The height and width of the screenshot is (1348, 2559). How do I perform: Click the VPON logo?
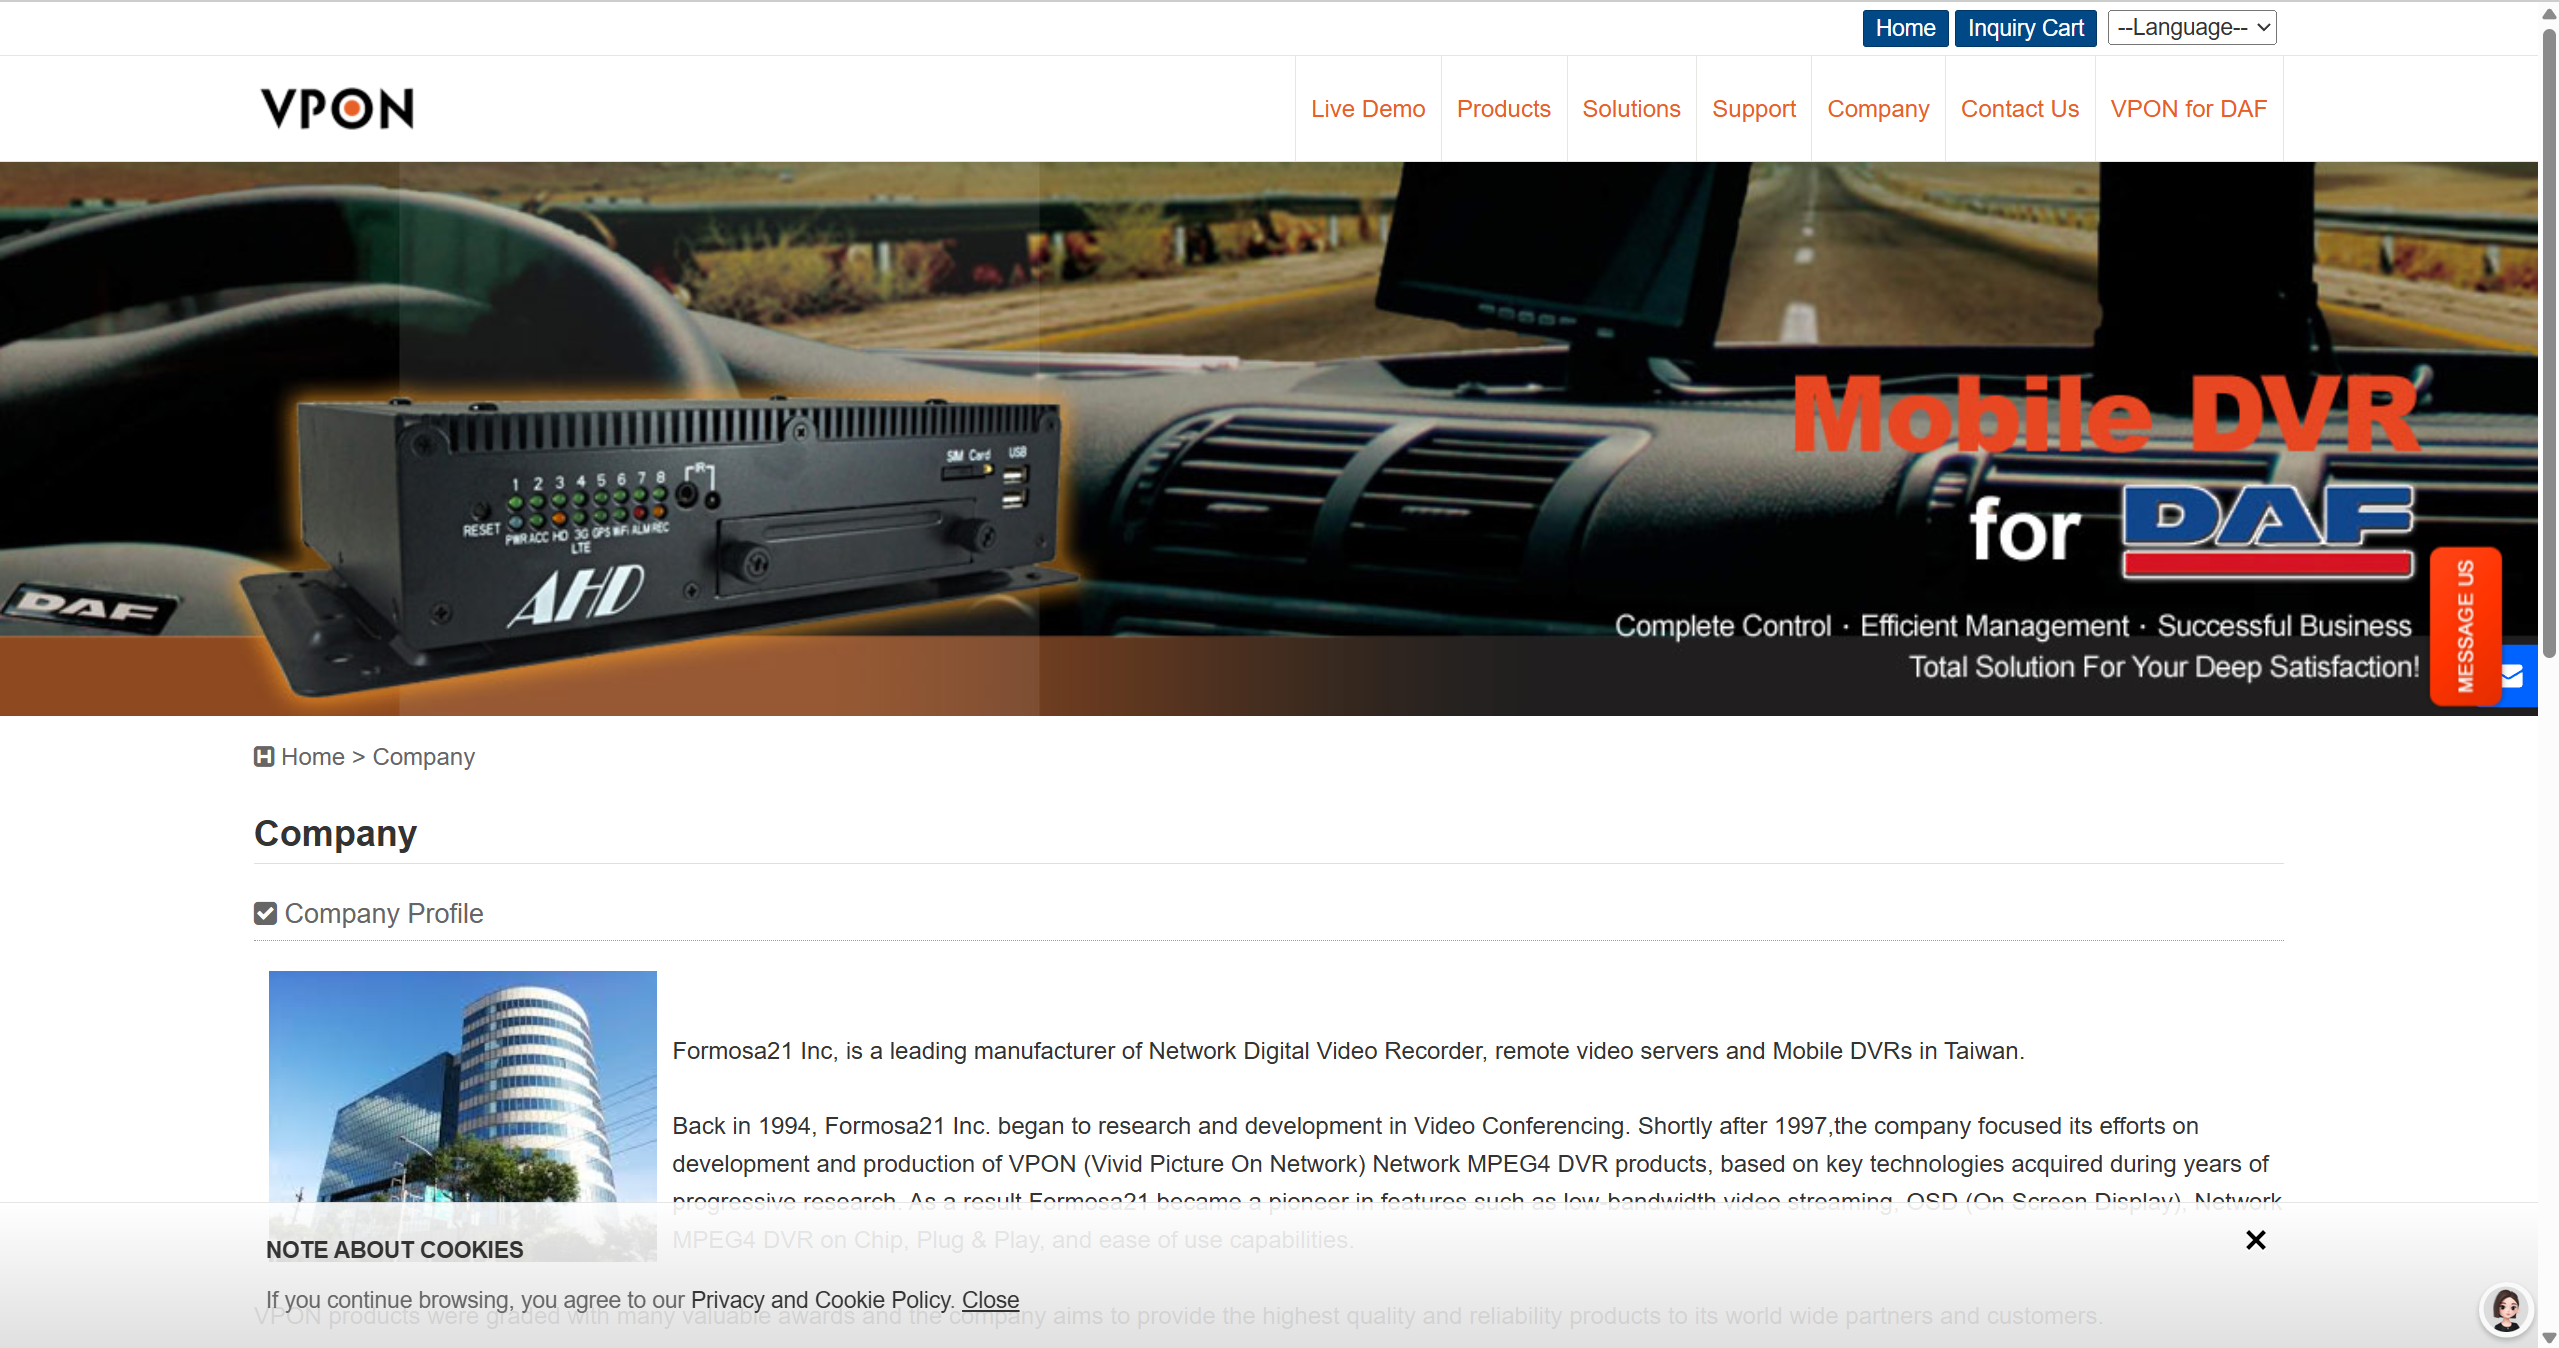(x=338, y=109)
